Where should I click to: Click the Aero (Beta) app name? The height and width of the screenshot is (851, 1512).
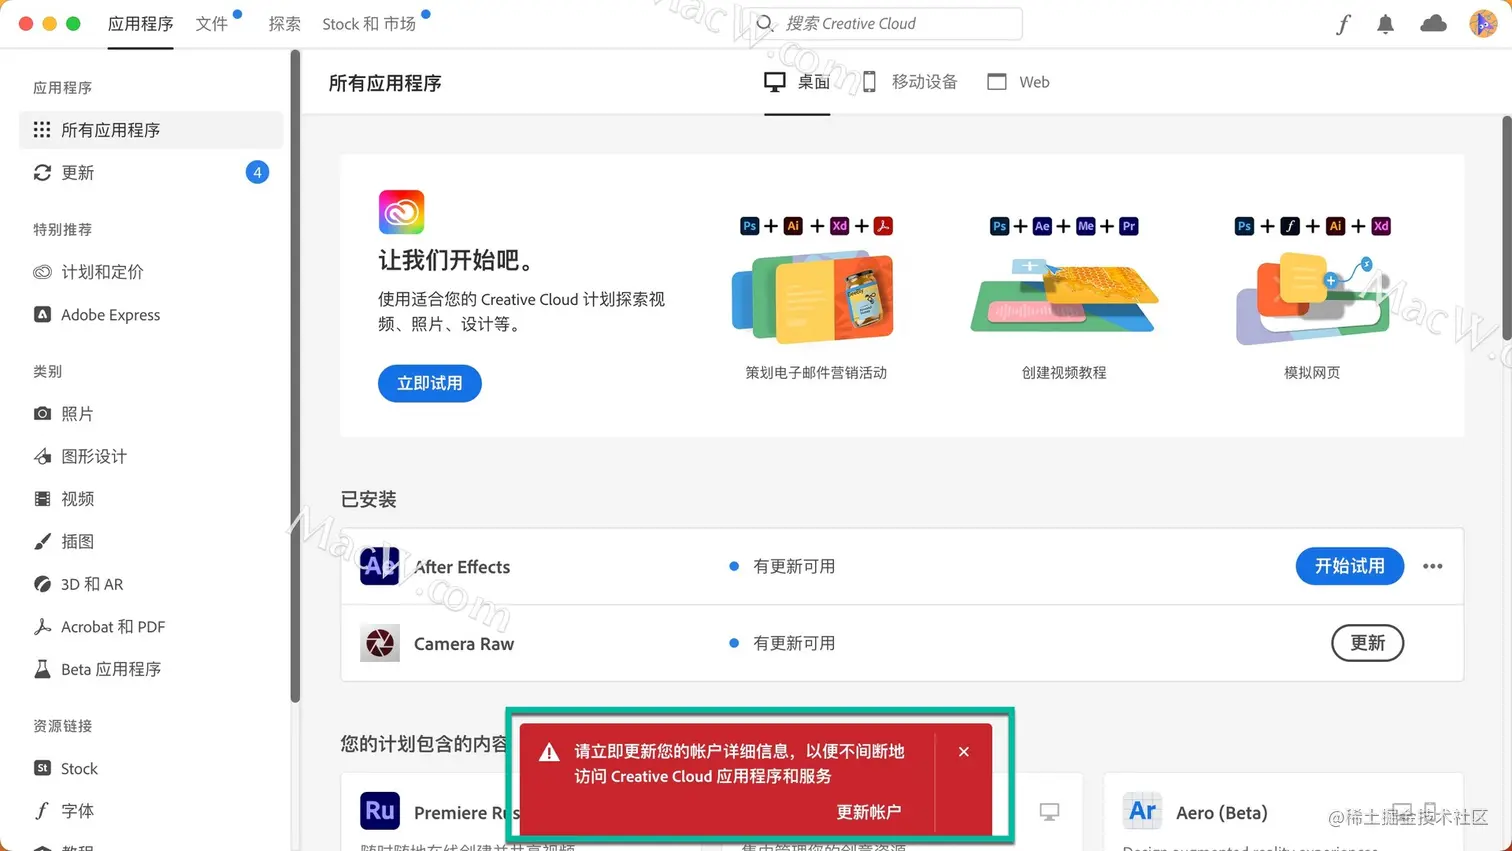[1222, 813]
